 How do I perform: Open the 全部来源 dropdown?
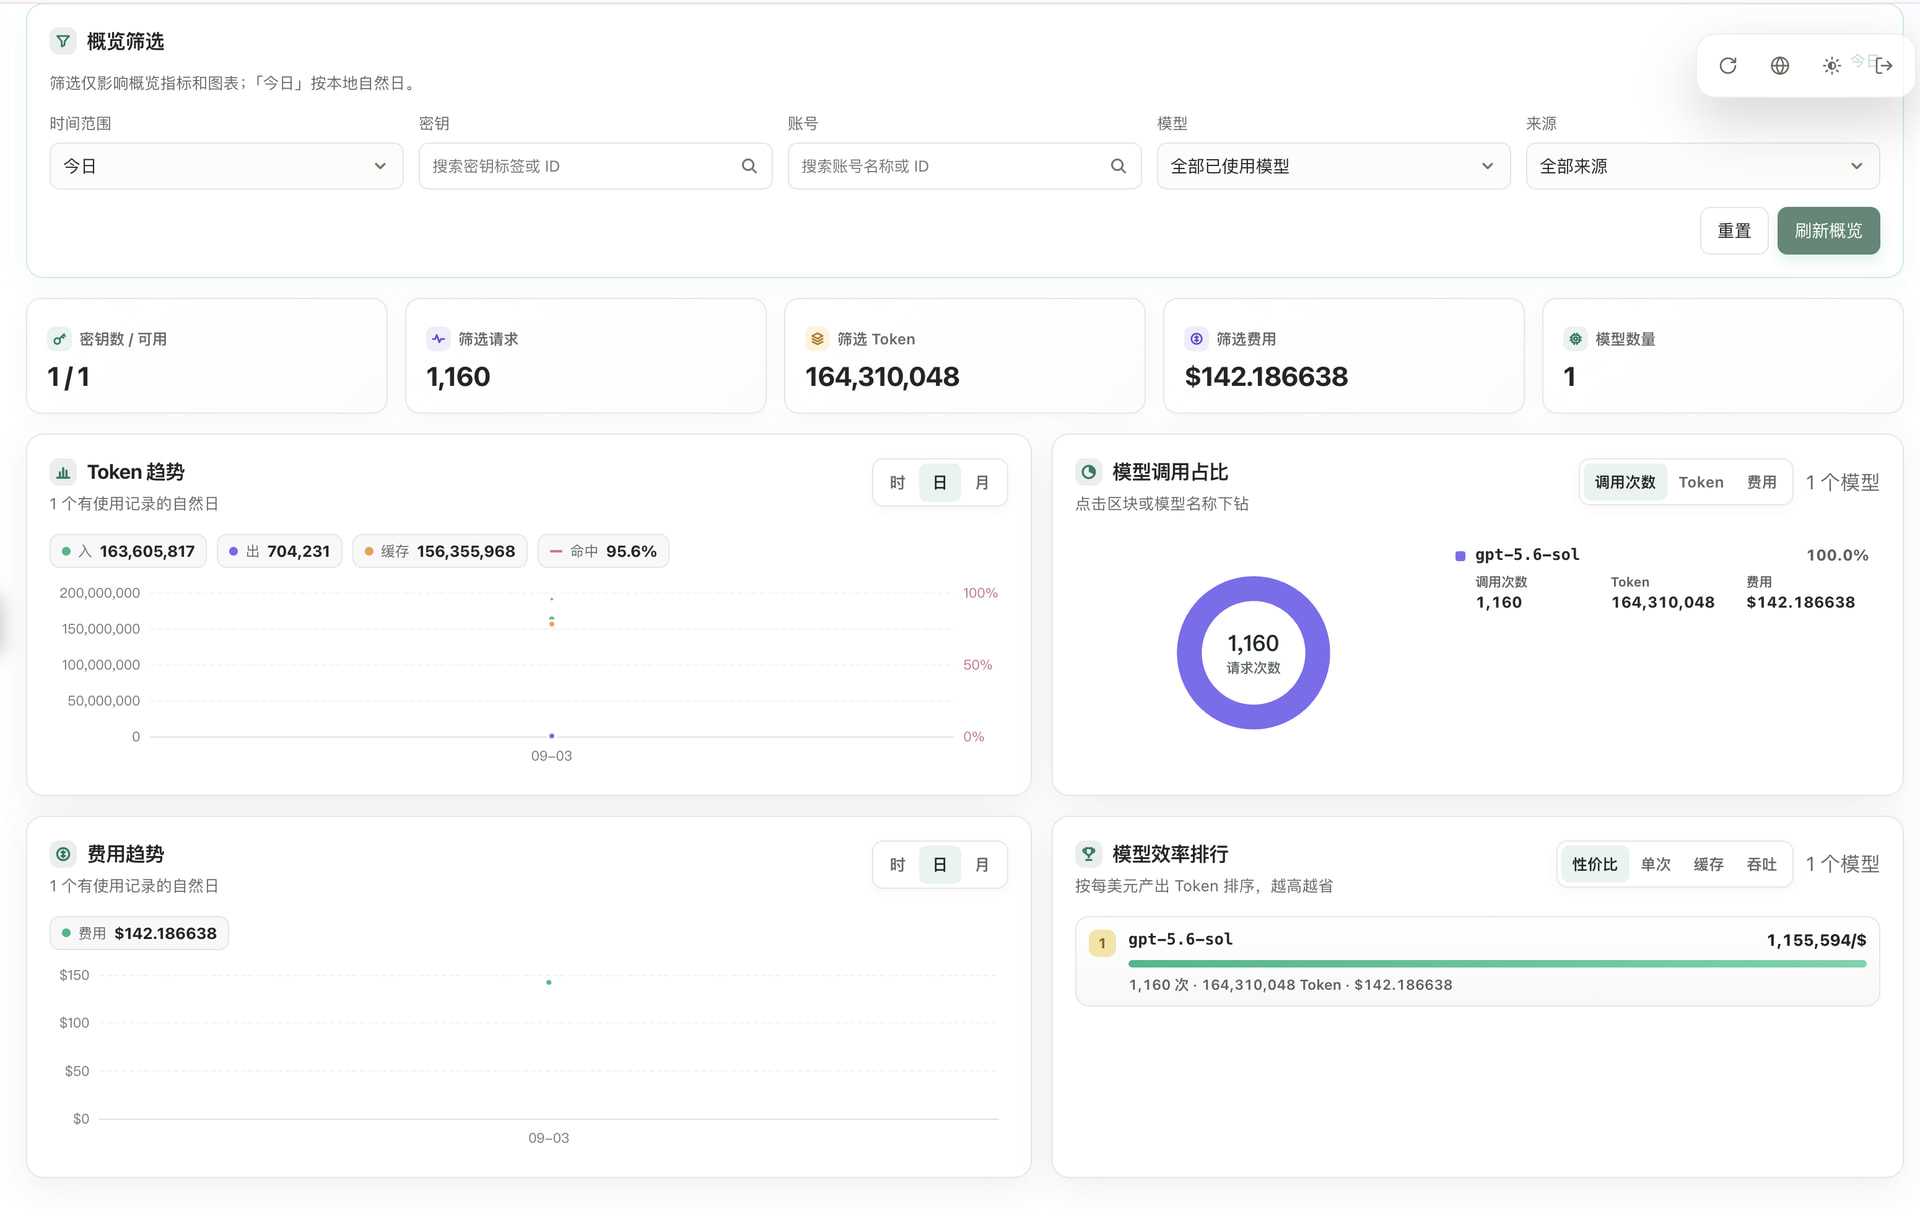(x=1702, y=166)
